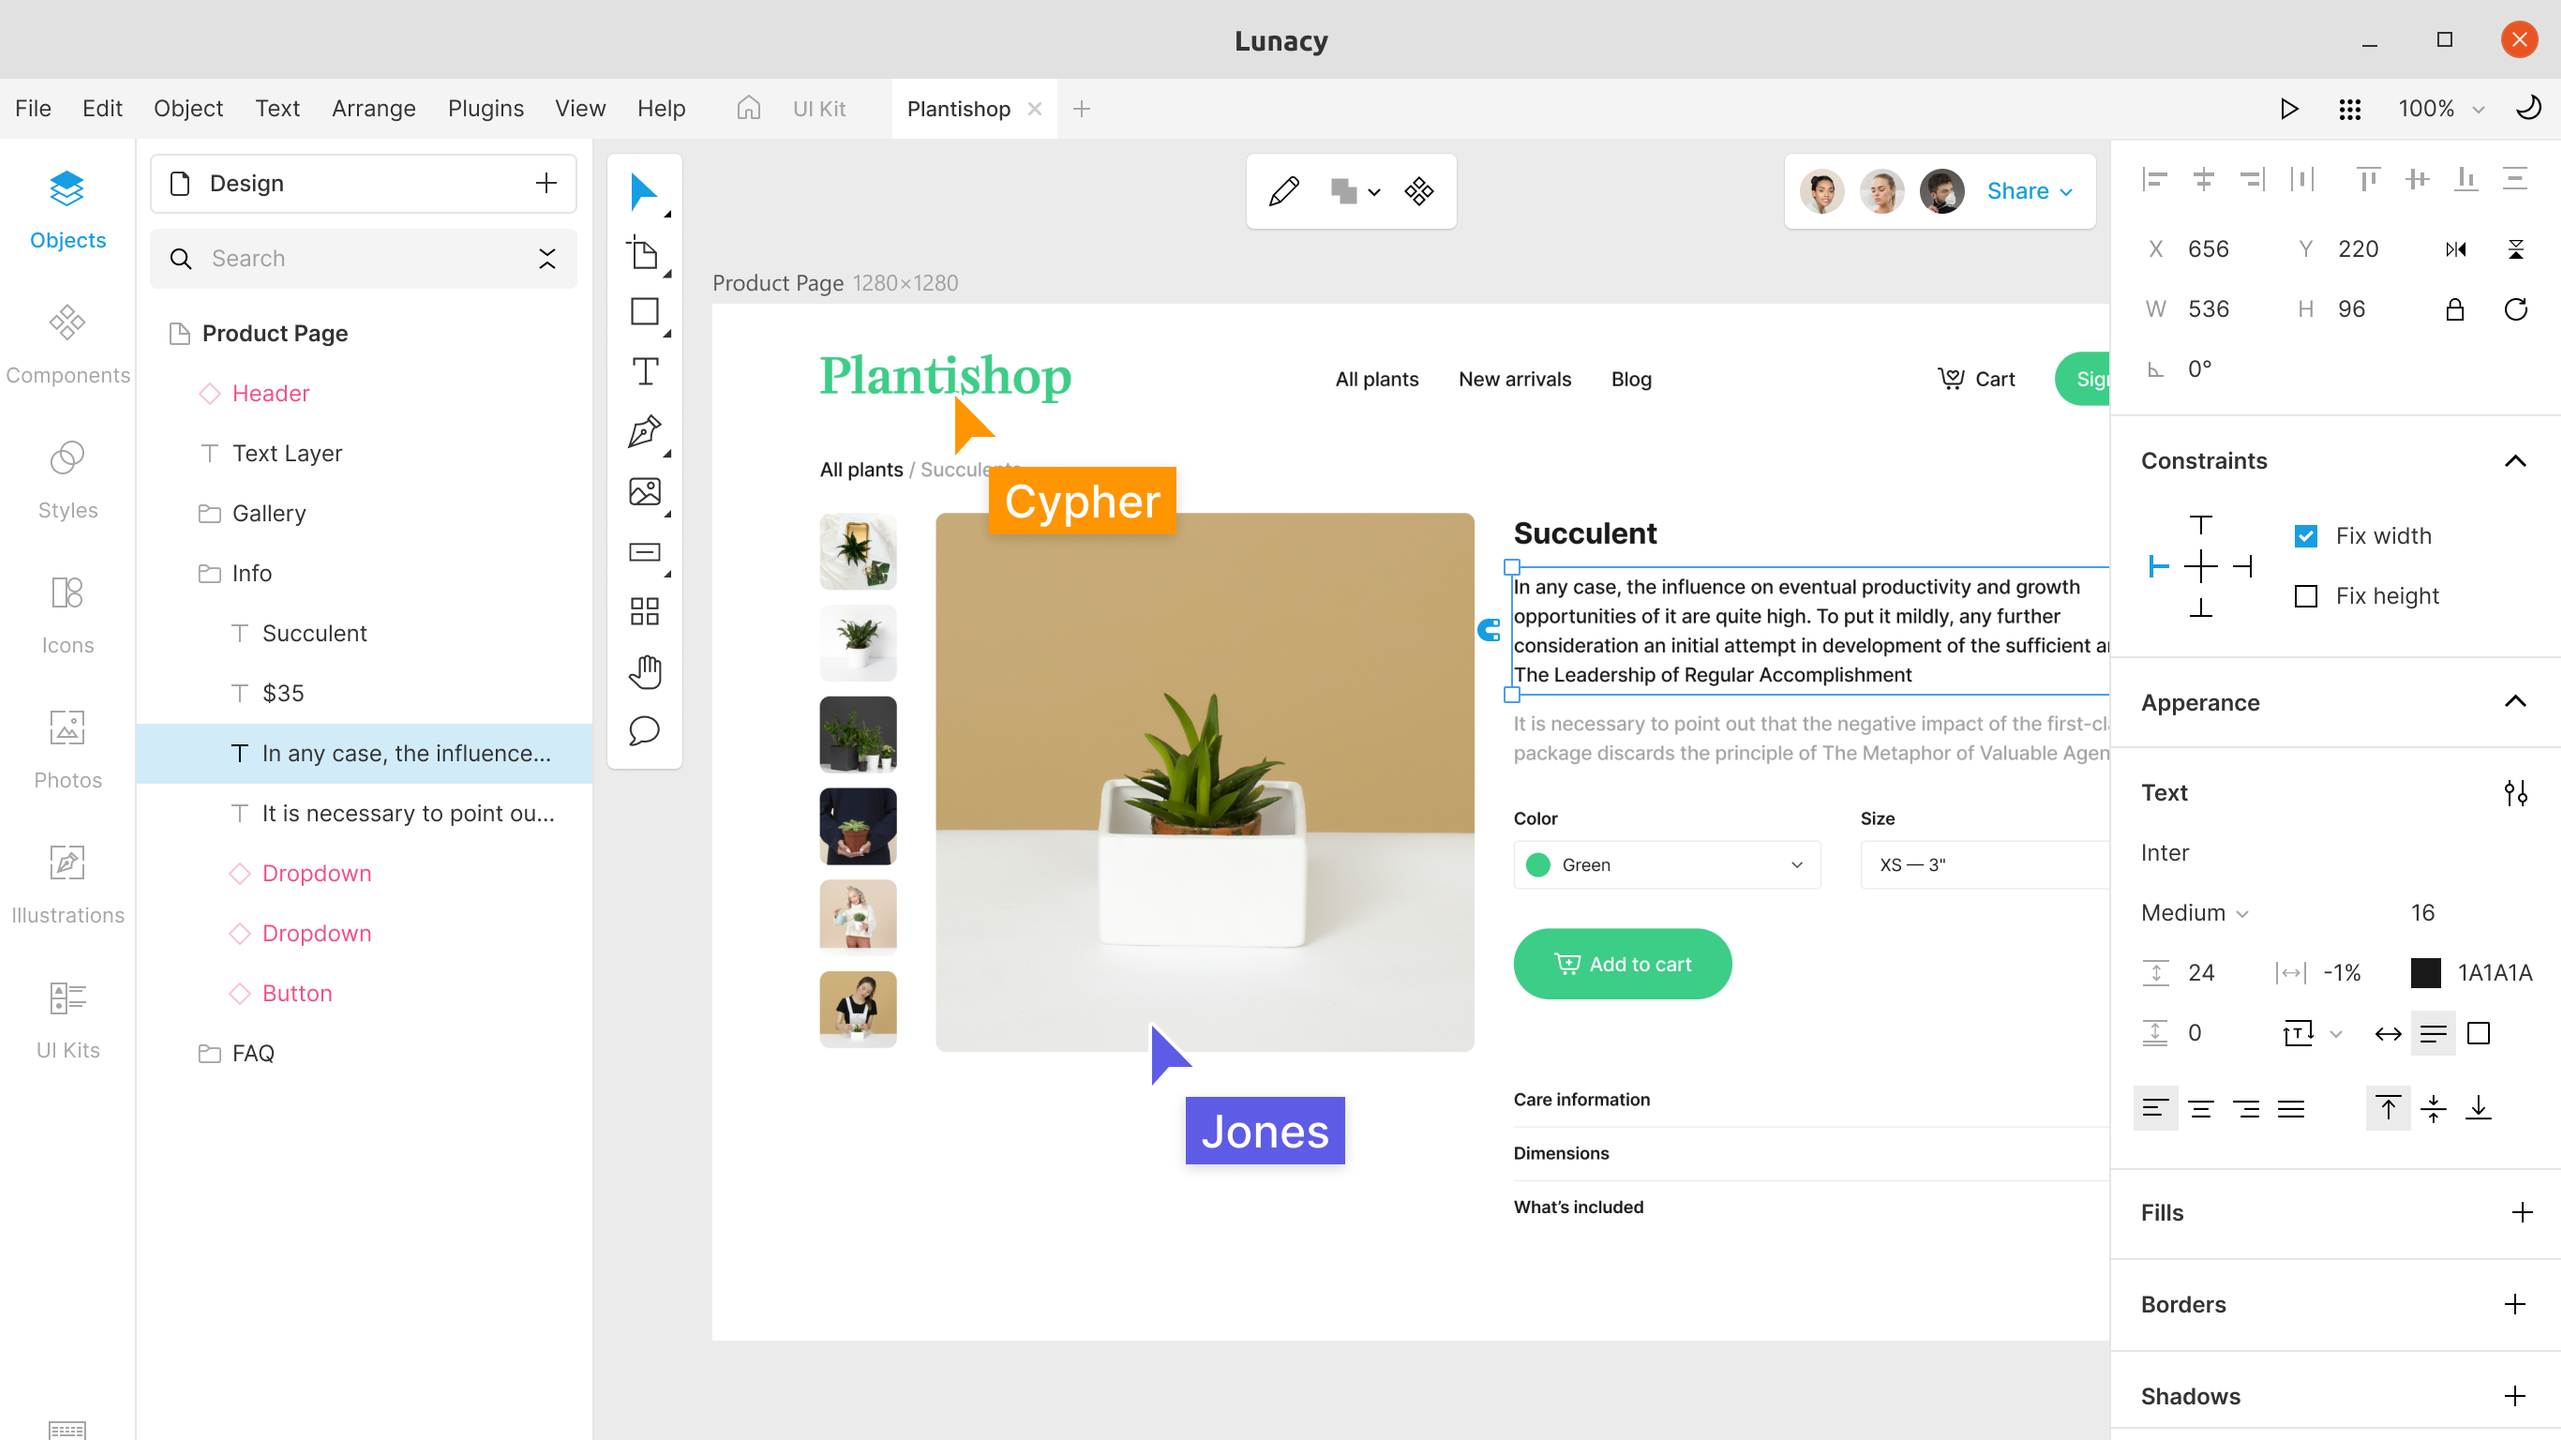Open the Arrange menu
The width and height of the screenshot is (2561, 1440).
coord(373,108)
